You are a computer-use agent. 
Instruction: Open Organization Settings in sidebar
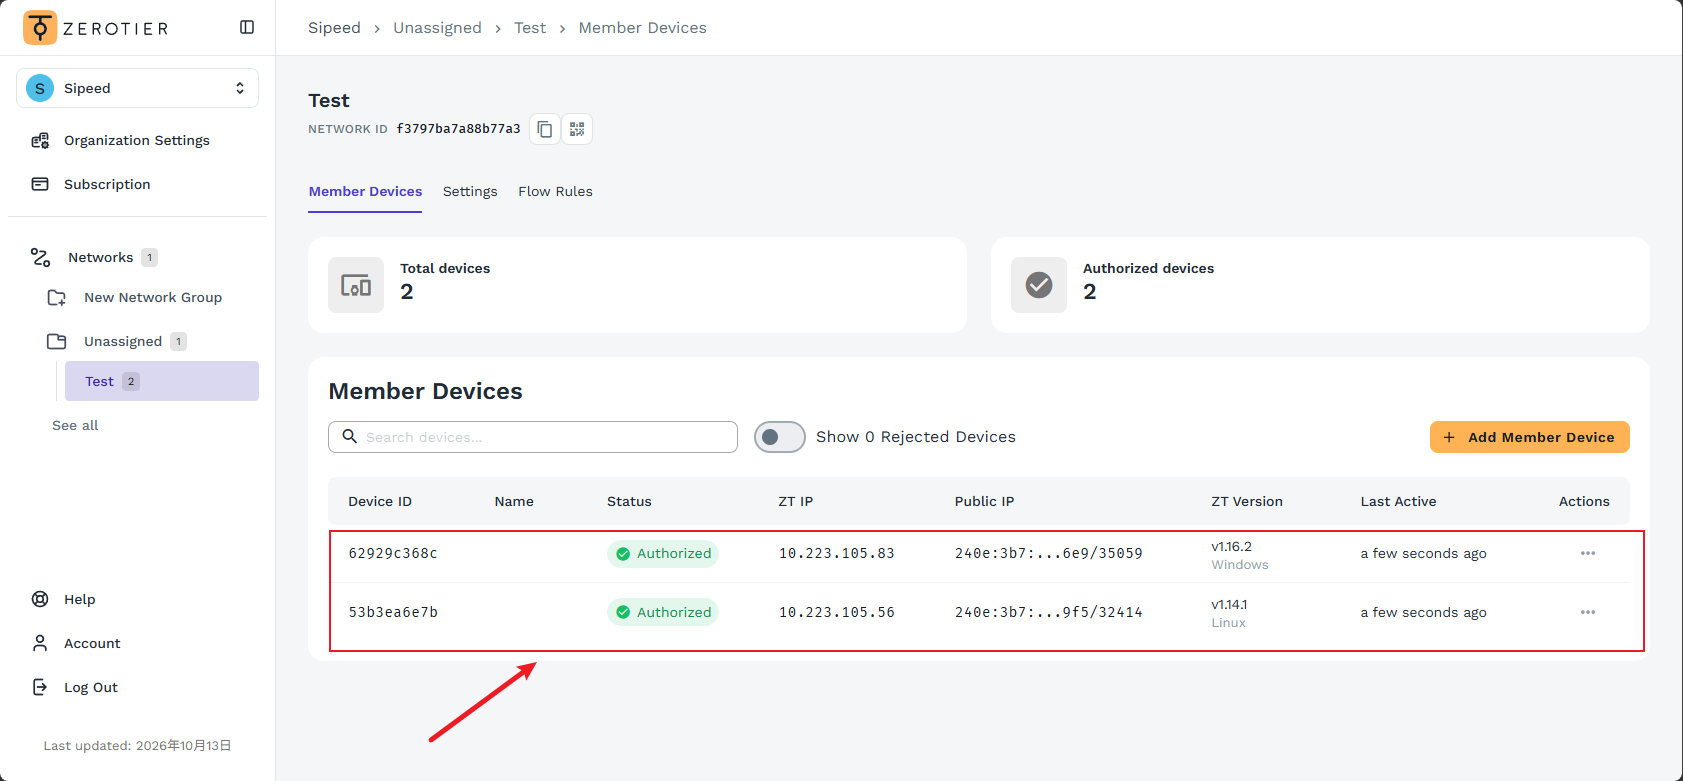pyautogui.click(x=137, y=140)
